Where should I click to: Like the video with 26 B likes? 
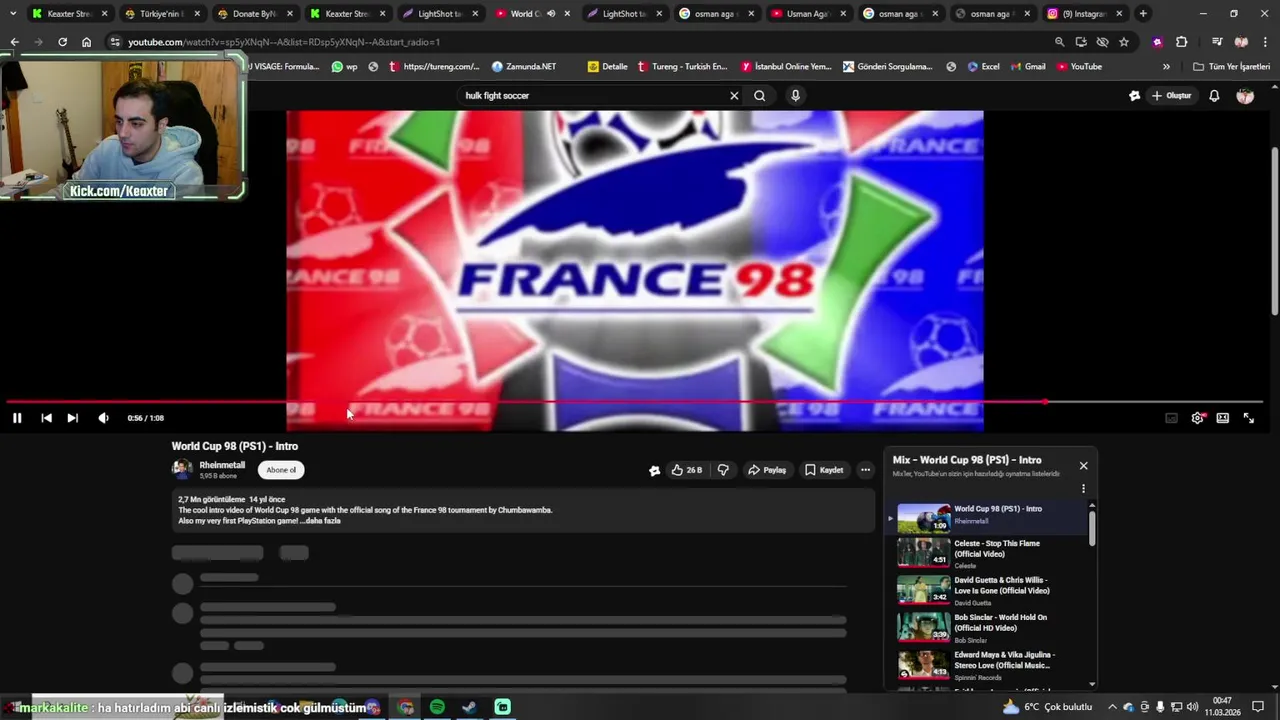(687, 470)
